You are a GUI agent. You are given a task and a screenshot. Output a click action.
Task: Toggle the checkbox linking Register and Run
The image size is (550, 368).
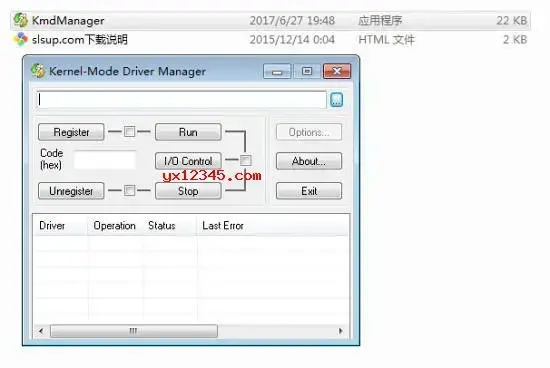click(129, 132)
